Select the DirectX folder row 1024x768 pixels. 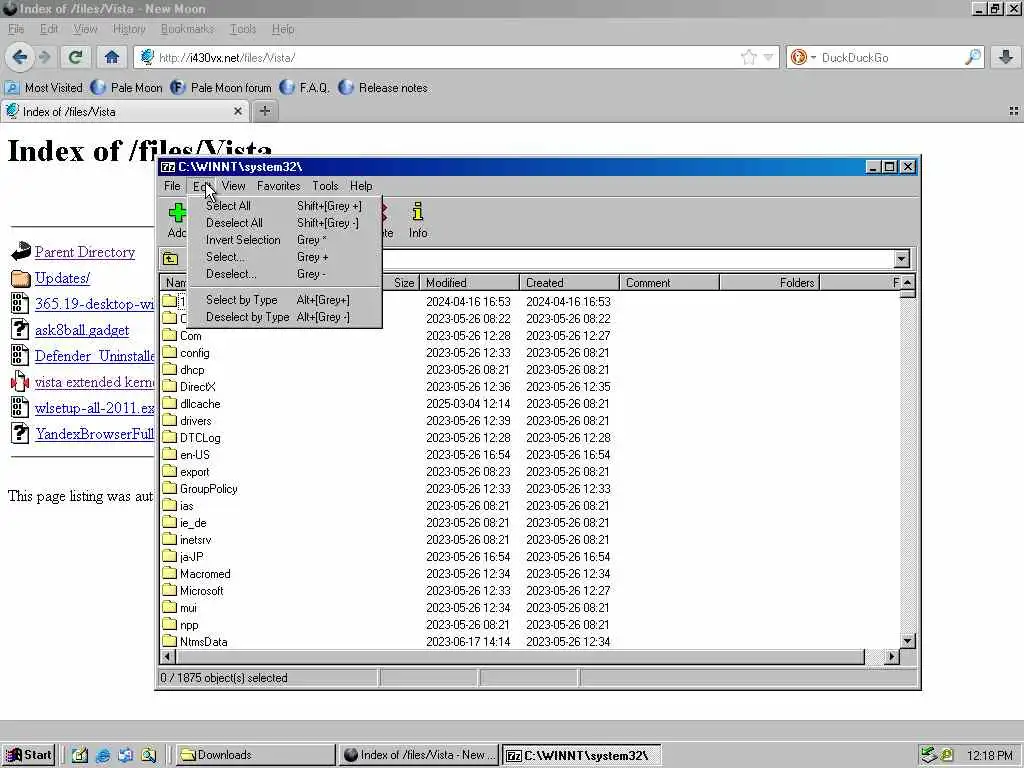click(529, 387)
